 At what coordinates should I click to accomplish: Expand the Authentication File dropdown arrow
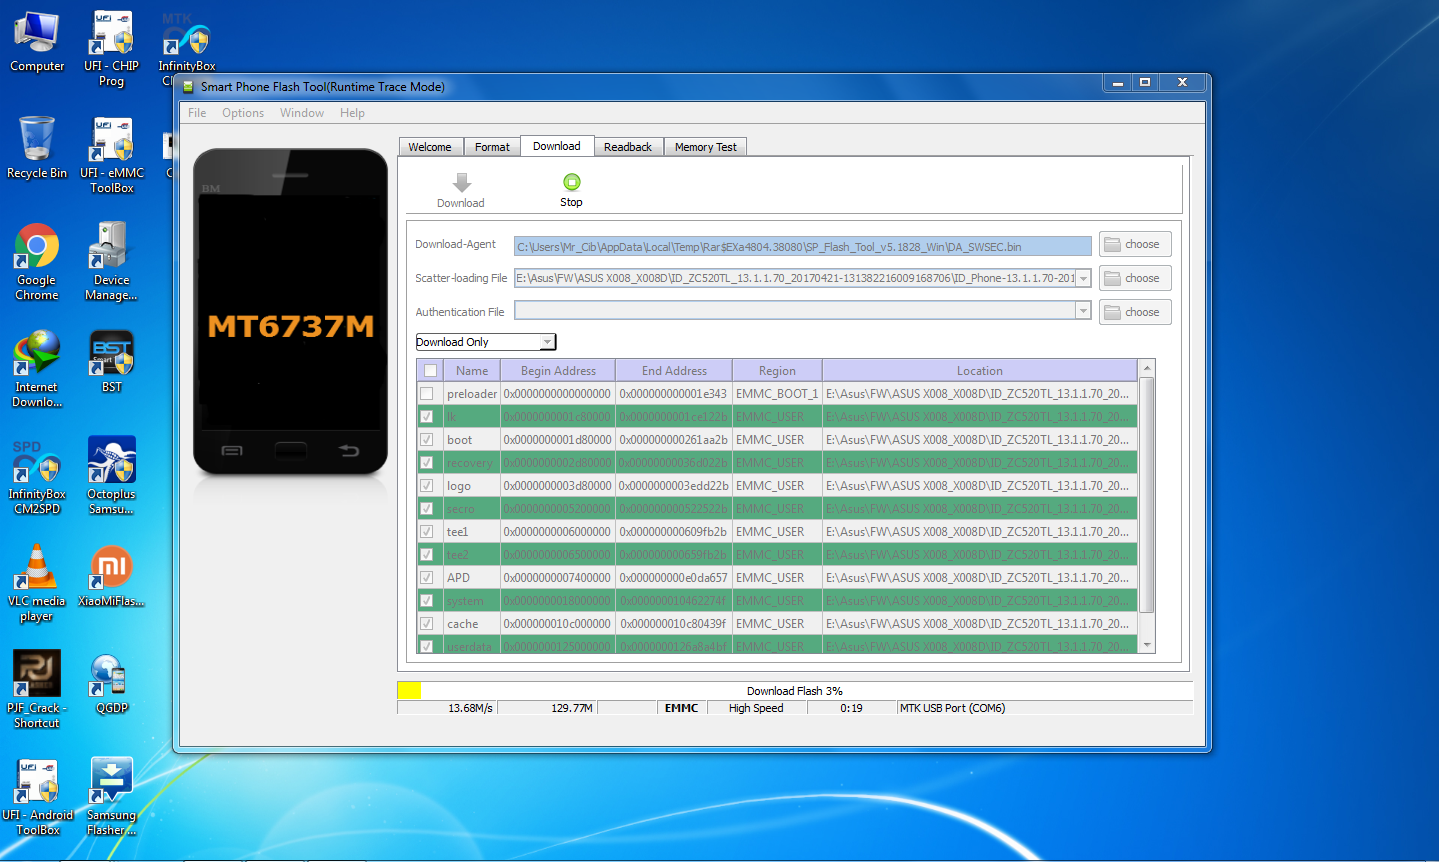pos(1083,311)
